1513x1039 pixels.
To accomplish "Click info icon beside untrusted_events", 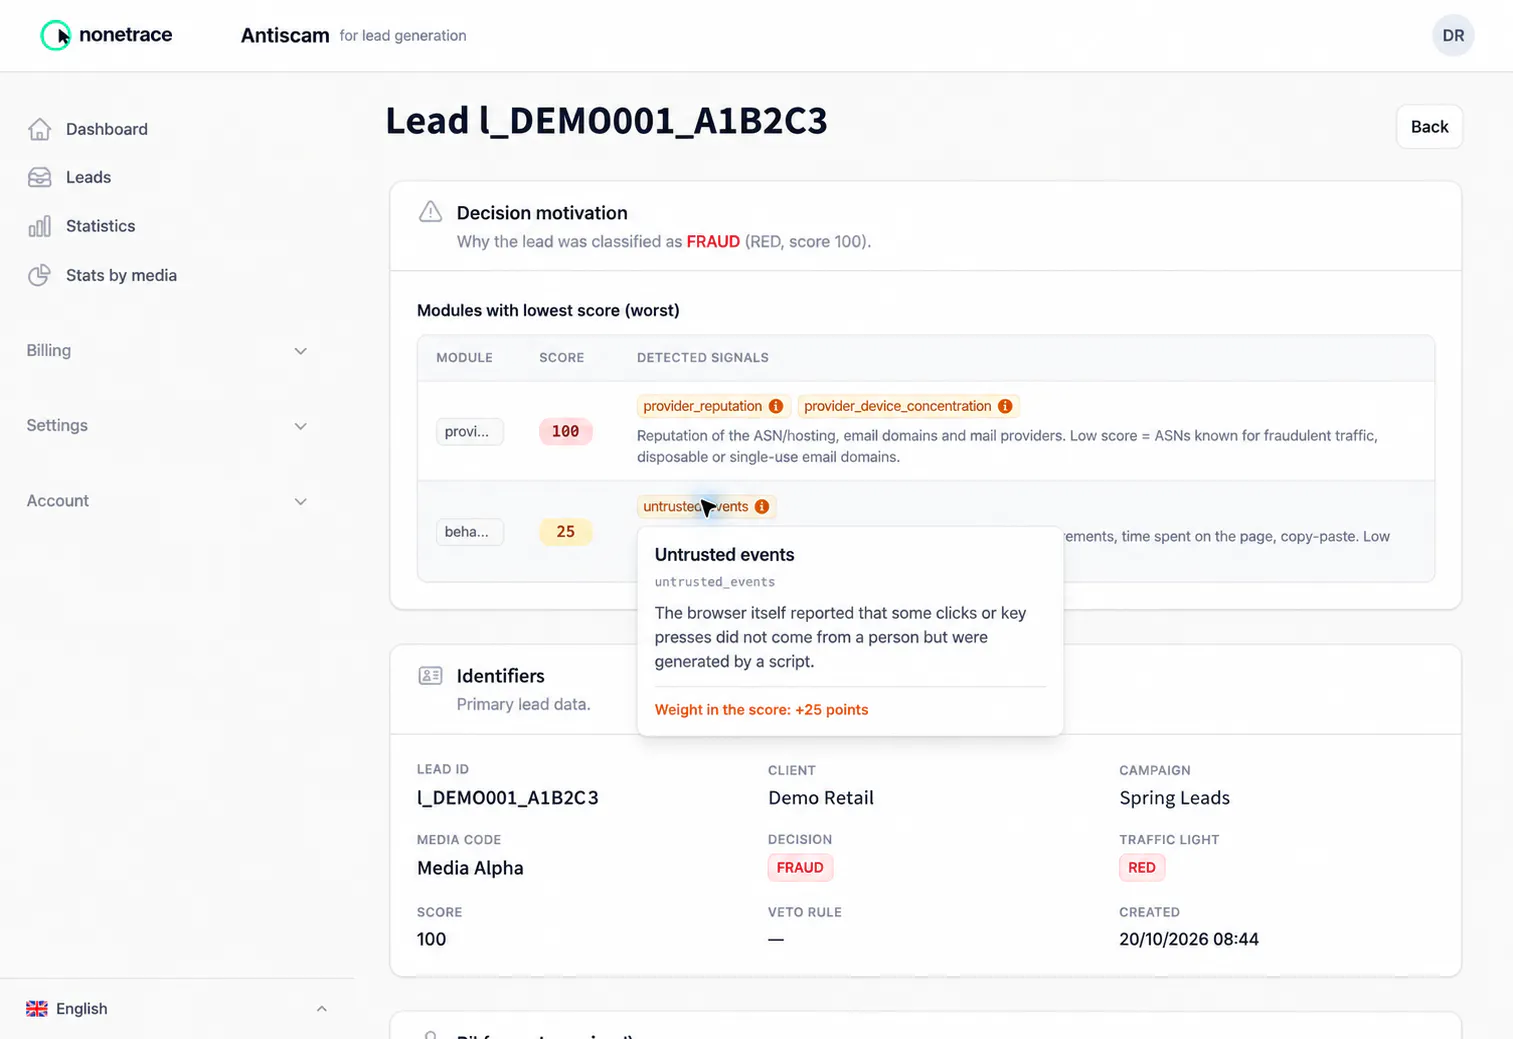I will pos(762,506).
